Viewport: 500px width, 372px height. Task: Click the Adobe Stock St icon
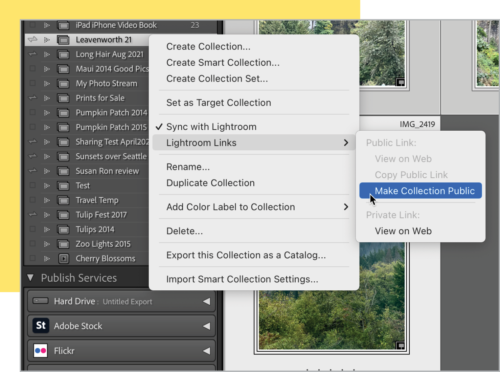pos(41,325)
